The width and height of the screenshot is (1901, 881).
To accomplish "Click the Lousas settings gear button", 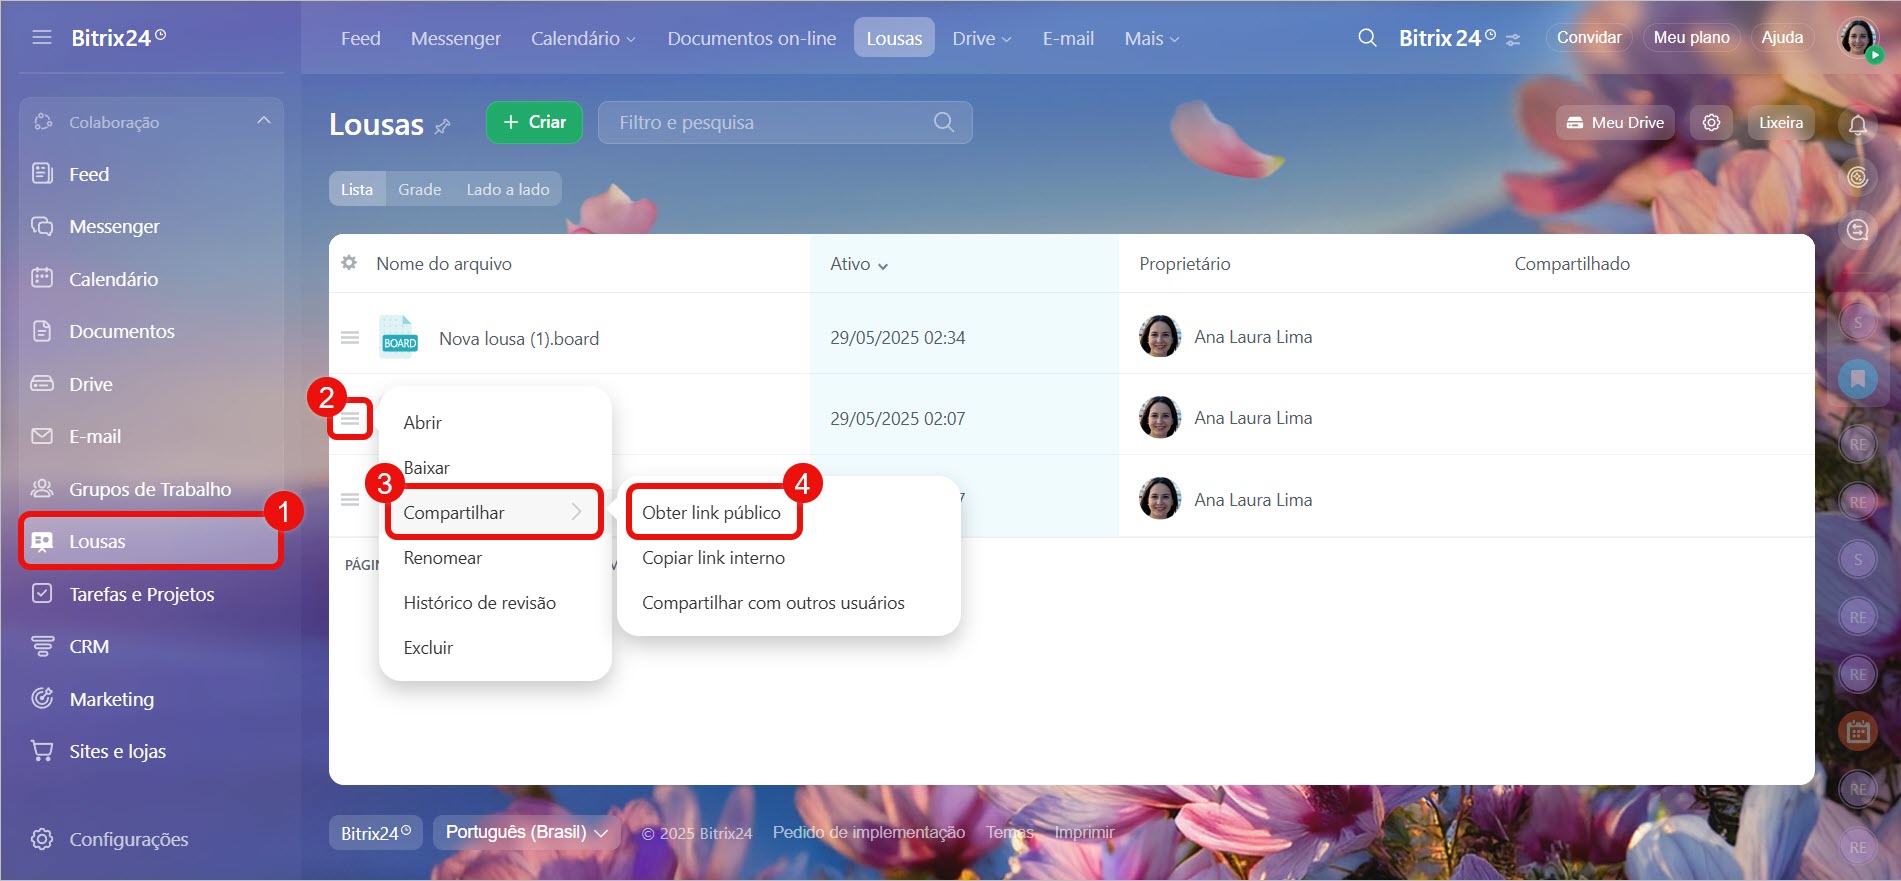I will pos(1711,122).
